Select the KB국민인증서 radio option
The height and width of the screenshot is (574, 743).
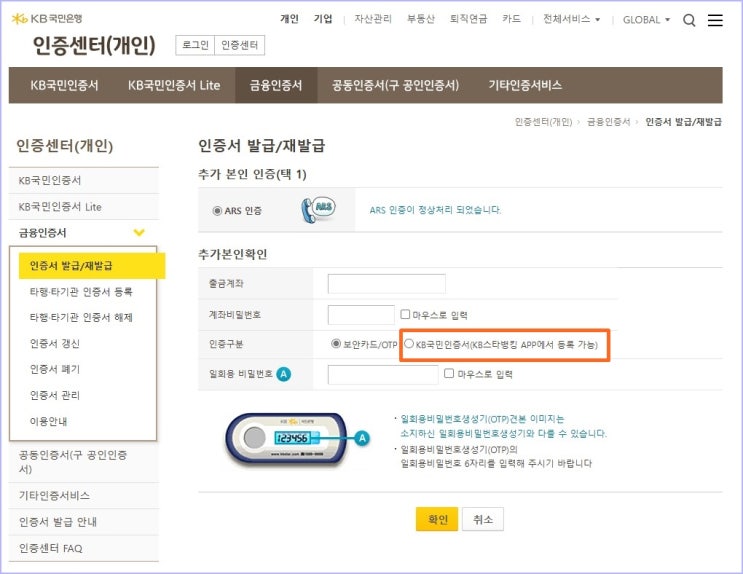click(x=409, y=344)
